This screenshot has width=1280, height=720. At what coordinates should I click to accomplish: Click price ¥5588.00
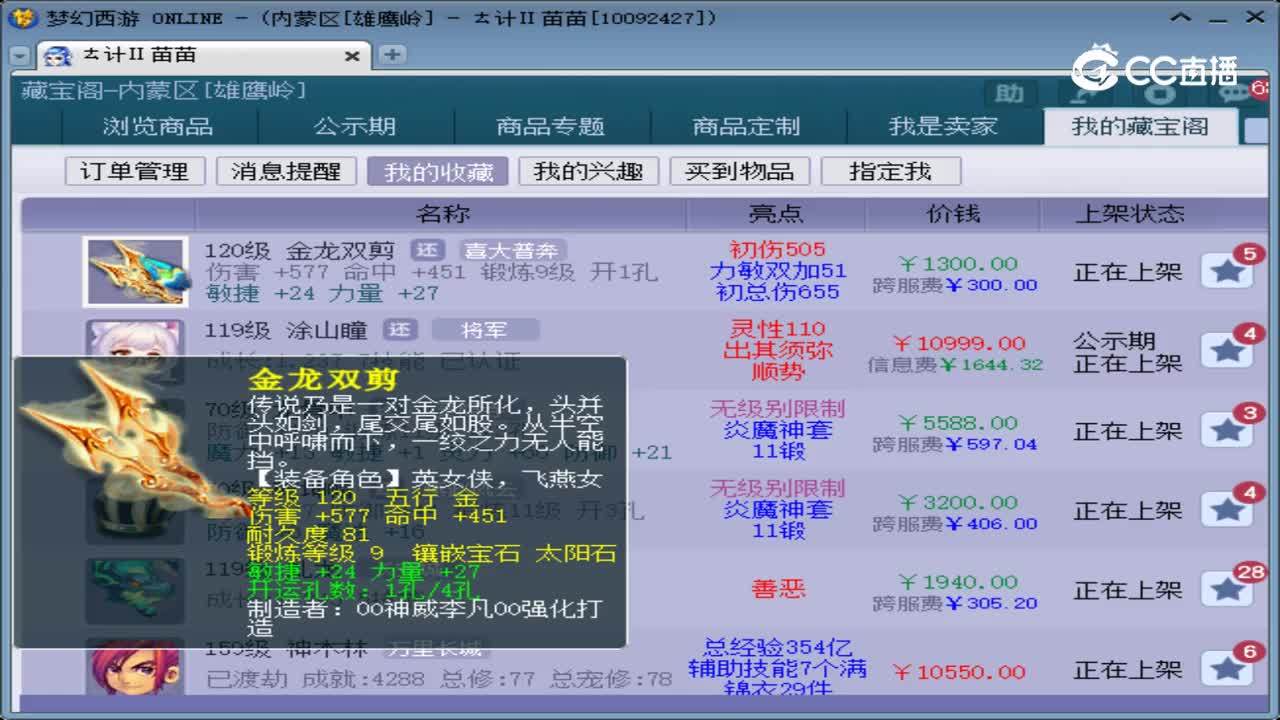[x=958, y=423]
